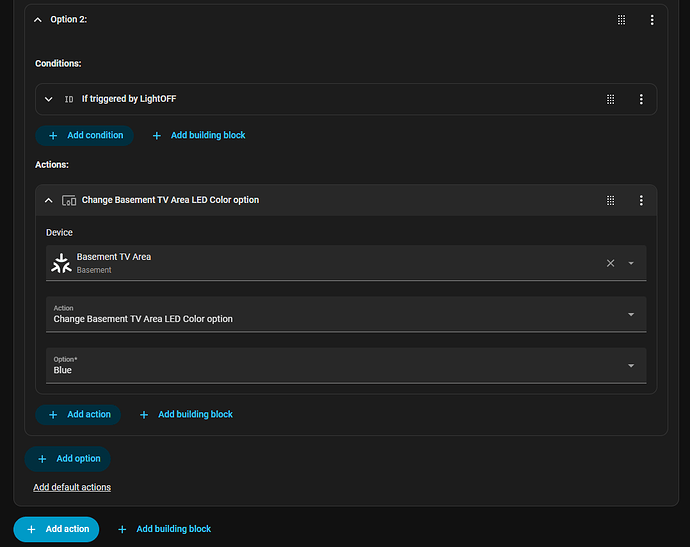
Task: Click the LED Color action drag handle
Action: click(610, 200)
